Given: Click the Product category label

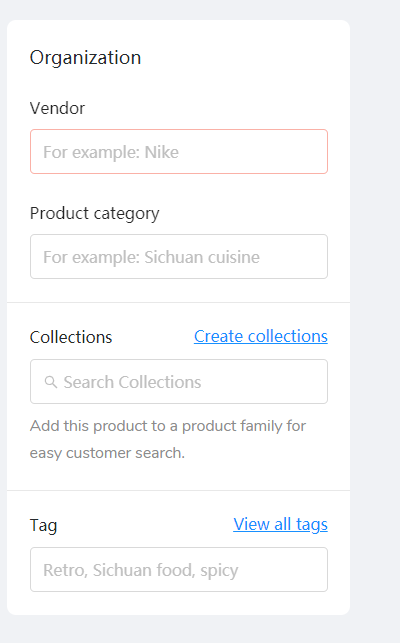Looking at the screenshot, I should click(95, 214).
